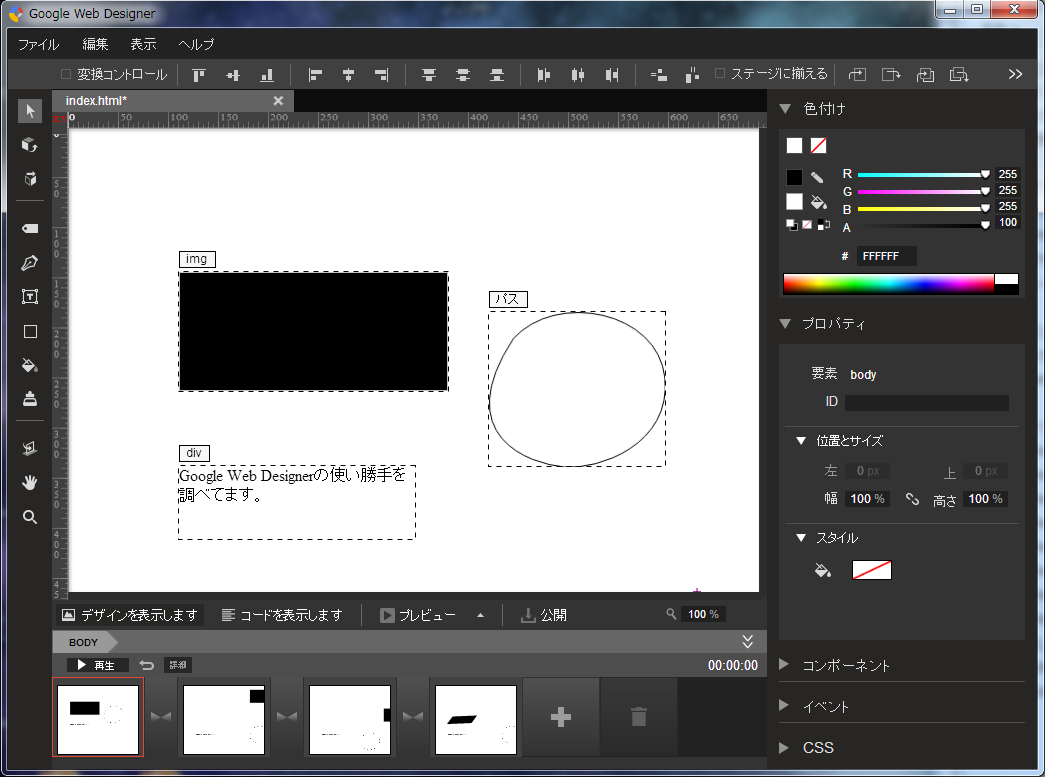Select the Text tool

pyautogui.click(x=30, y=297)
